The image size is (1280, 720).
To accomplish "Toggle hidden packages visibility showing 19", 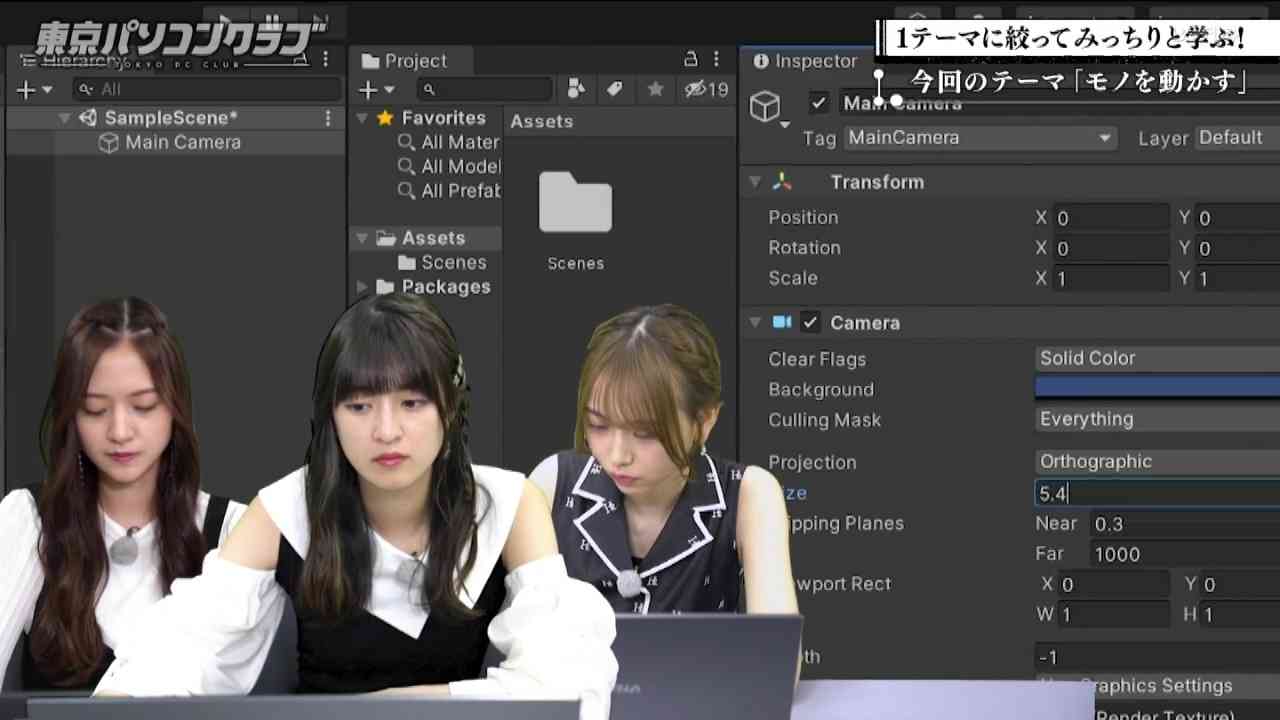I will click(x=706, y=90).
